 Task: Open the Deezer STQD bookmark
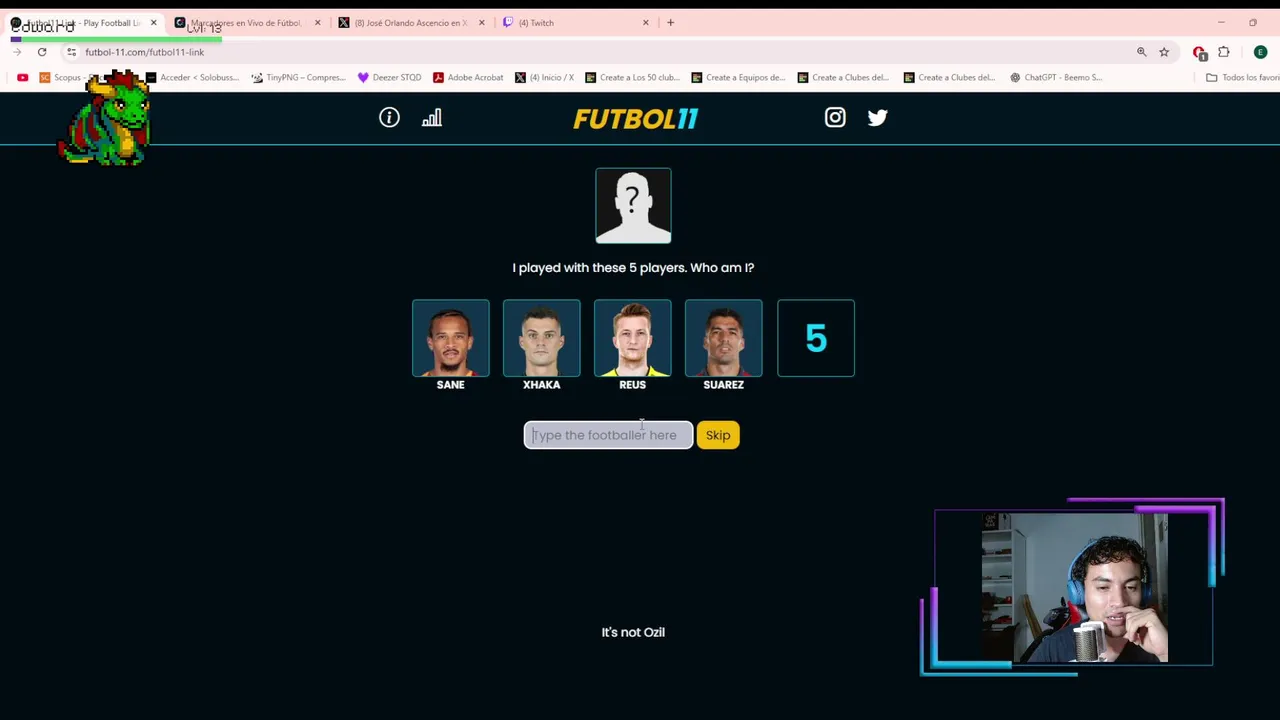coord(389,77)
